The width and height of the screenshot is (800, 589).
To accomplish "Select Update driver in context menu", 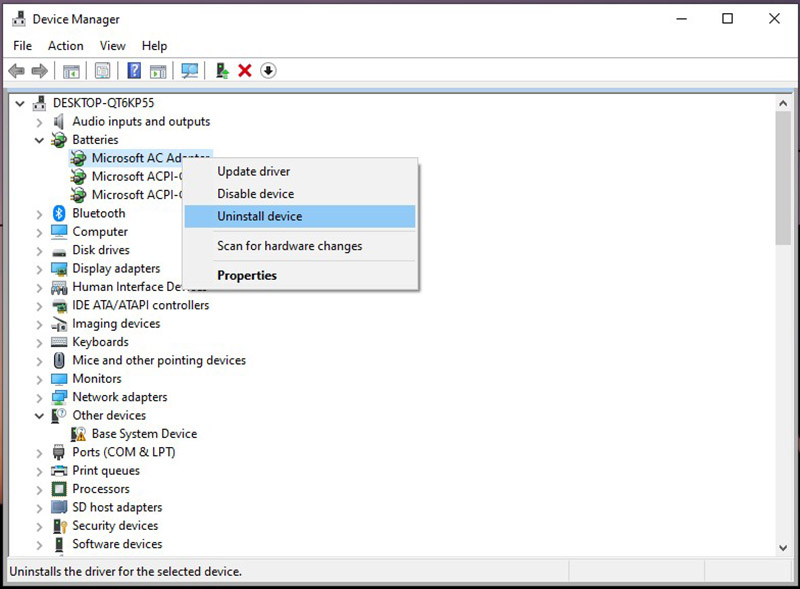I will point(300,171).
